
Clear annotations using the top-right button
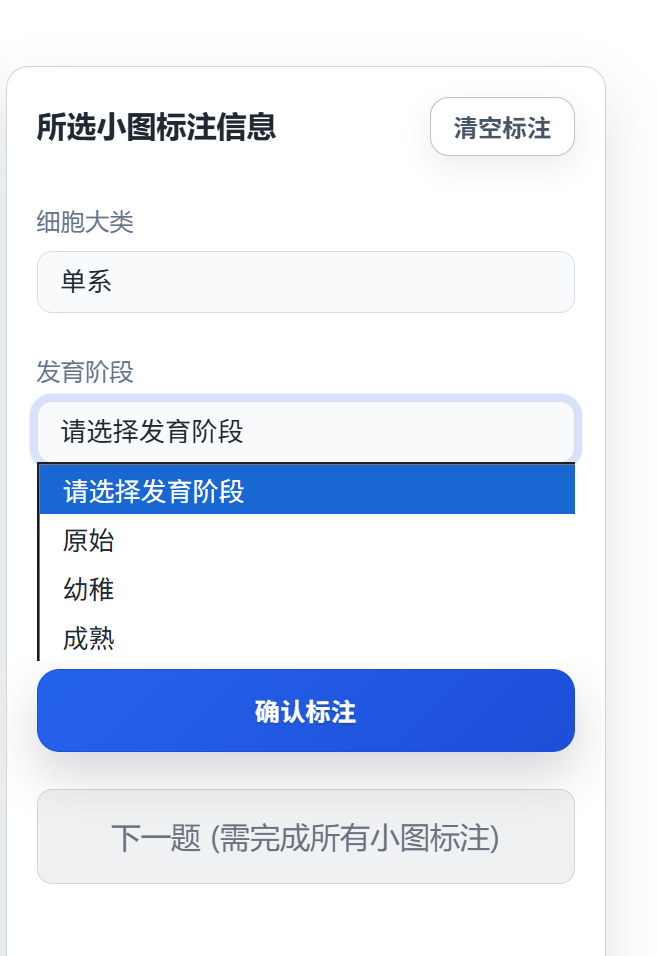point(502,127)
